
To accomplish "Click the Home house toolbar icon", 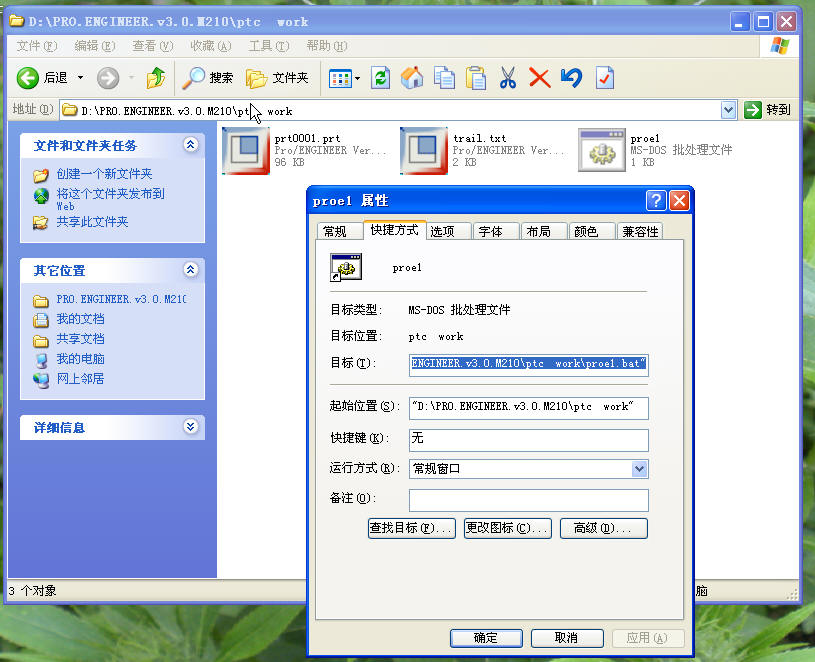I will click(412, 78).
